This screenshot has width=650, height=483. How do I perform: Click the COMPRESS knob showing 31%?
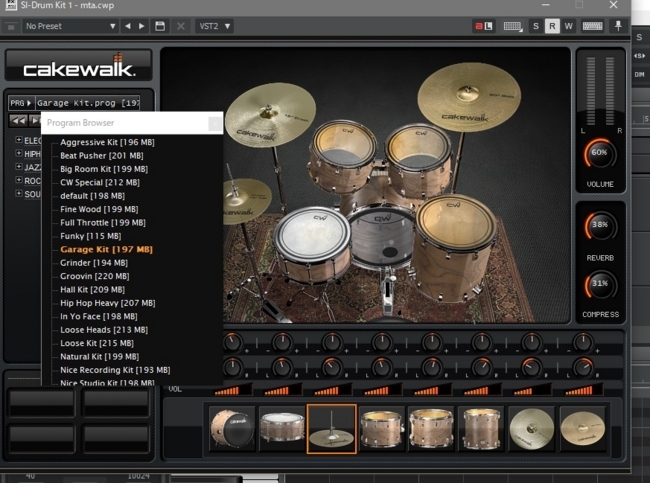click(600, 285)
